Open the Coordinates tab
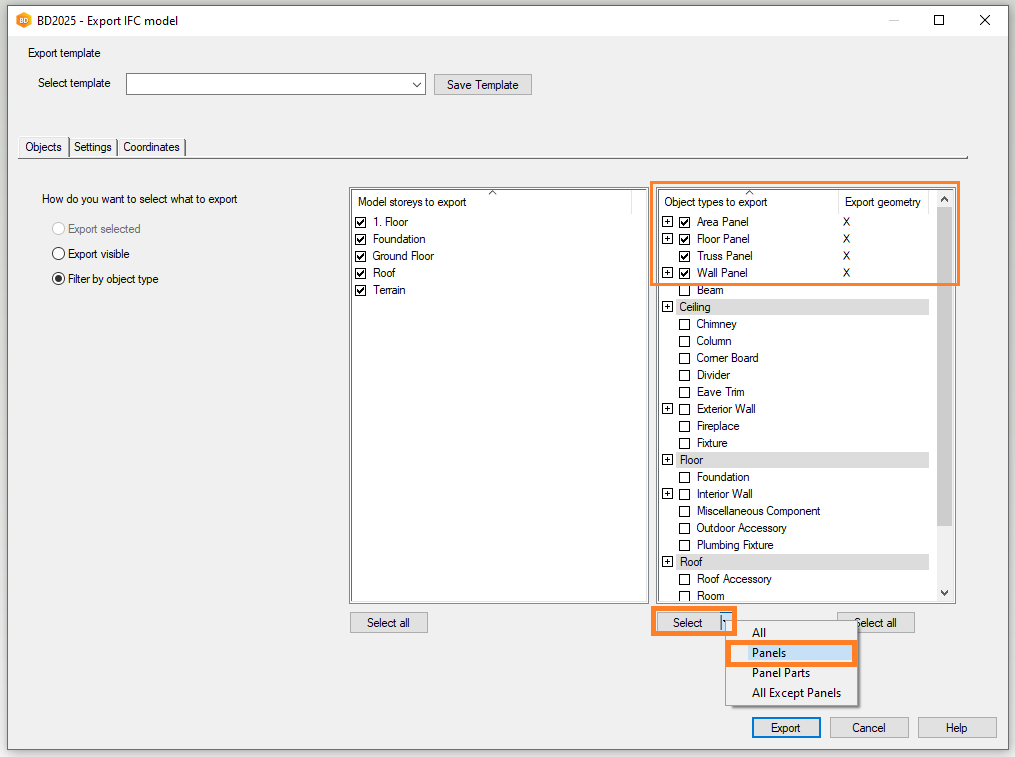1015x757 pixels. point(151,147)
